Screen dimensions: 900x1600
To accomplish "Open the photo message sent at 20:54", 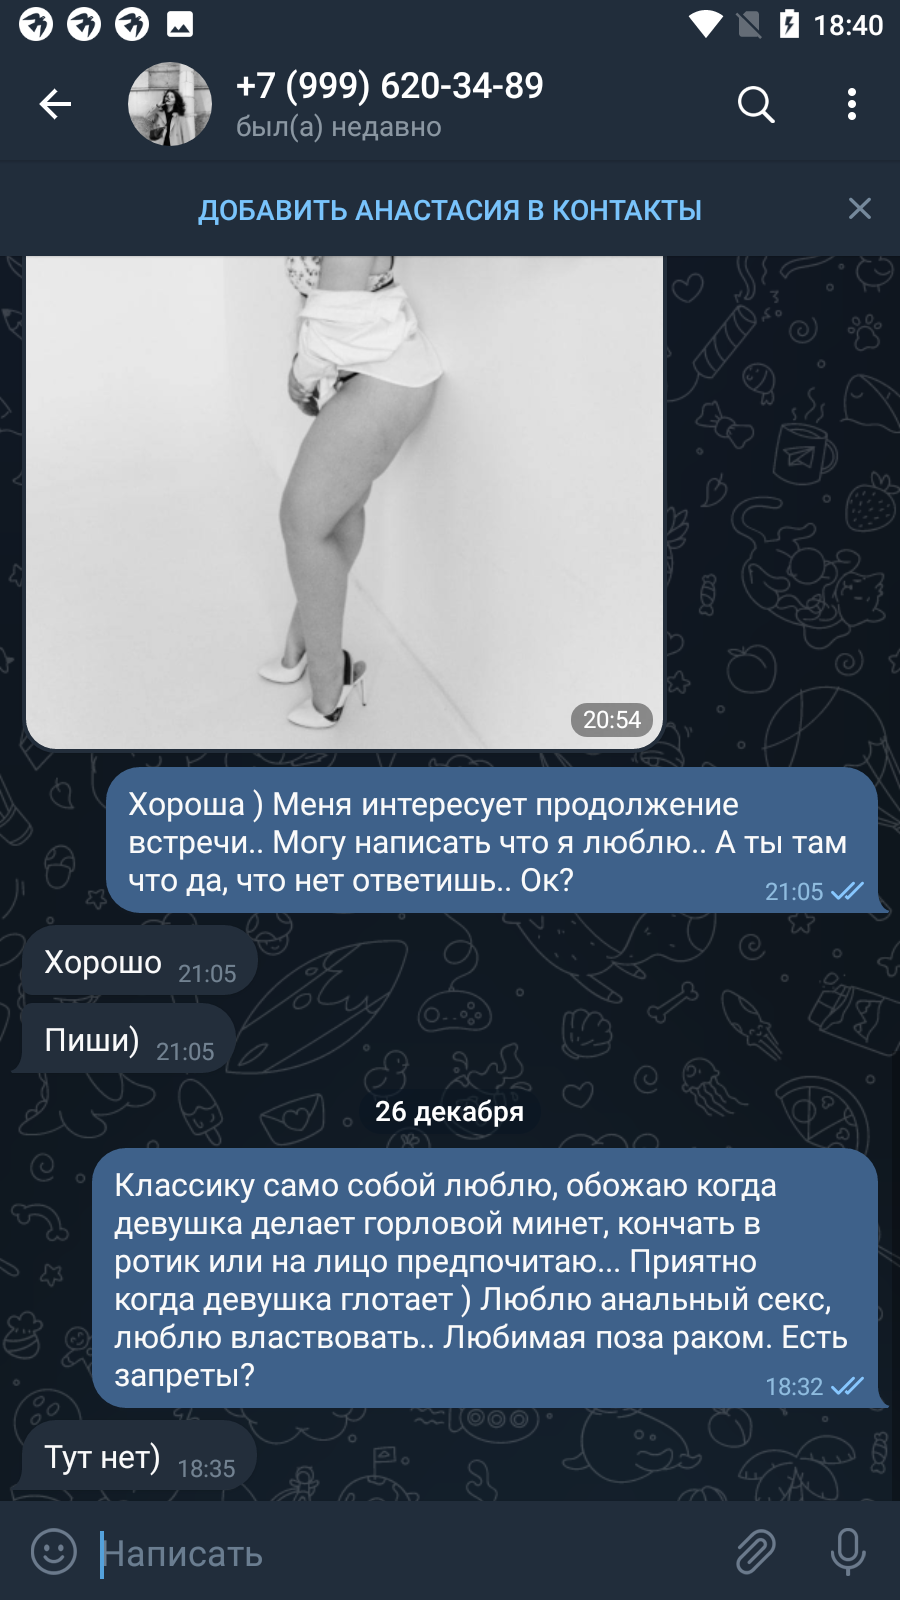I will 344,502.
